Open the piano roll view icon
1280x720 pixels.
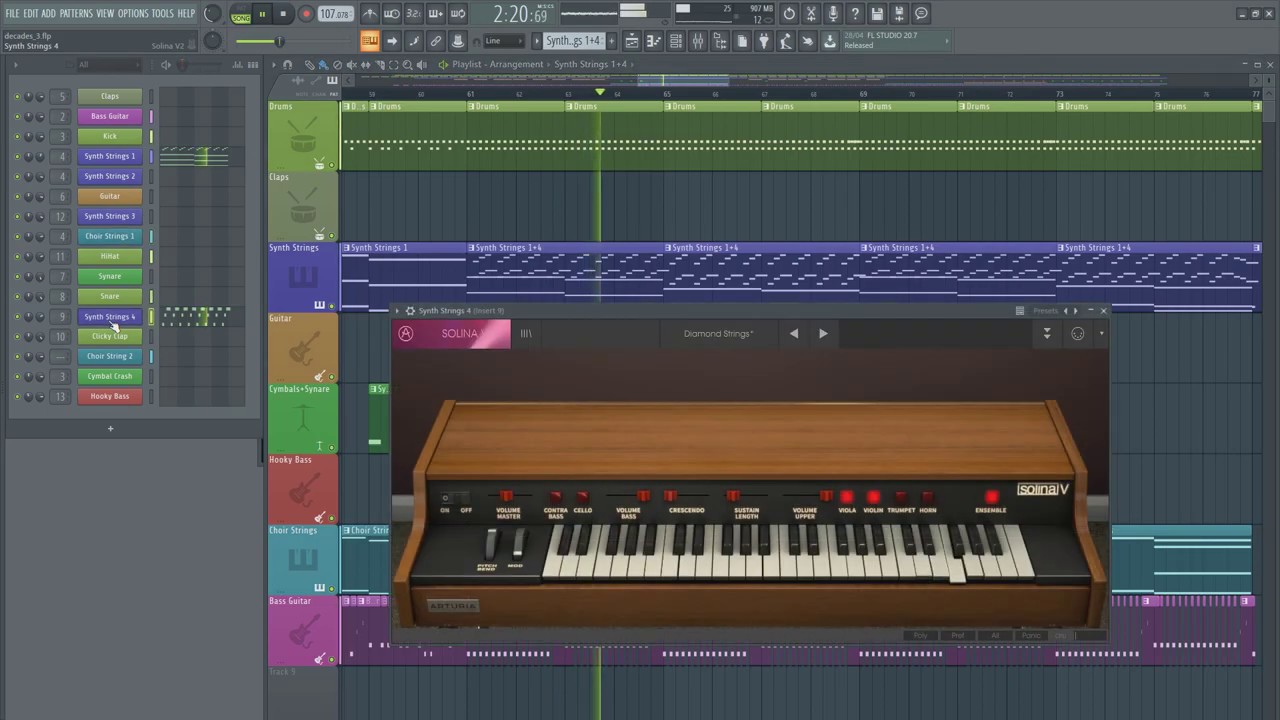[654, 41]
